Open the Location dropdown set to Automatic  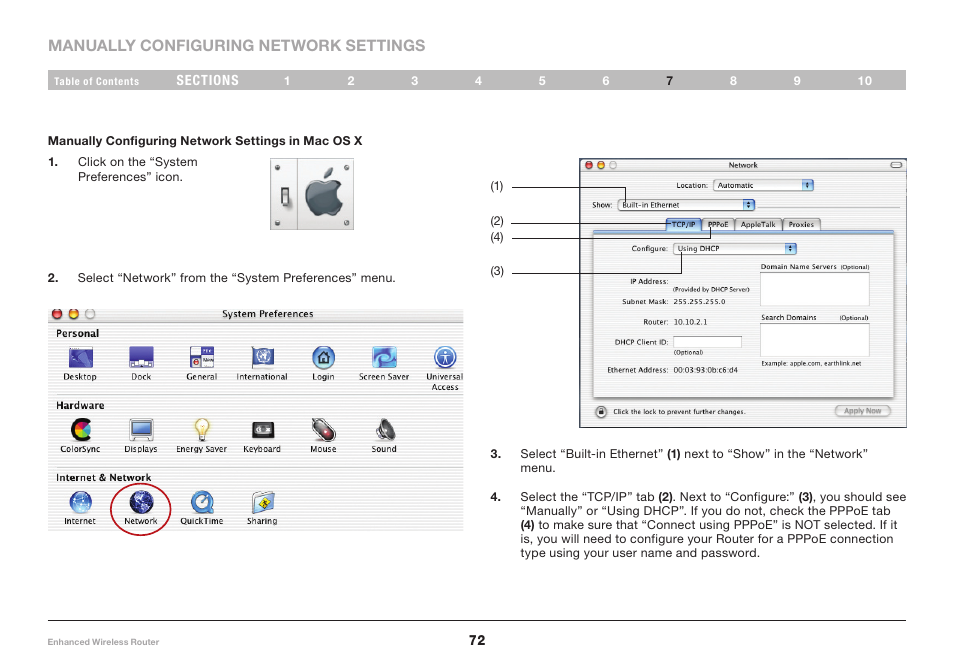[x=763, y=186]
